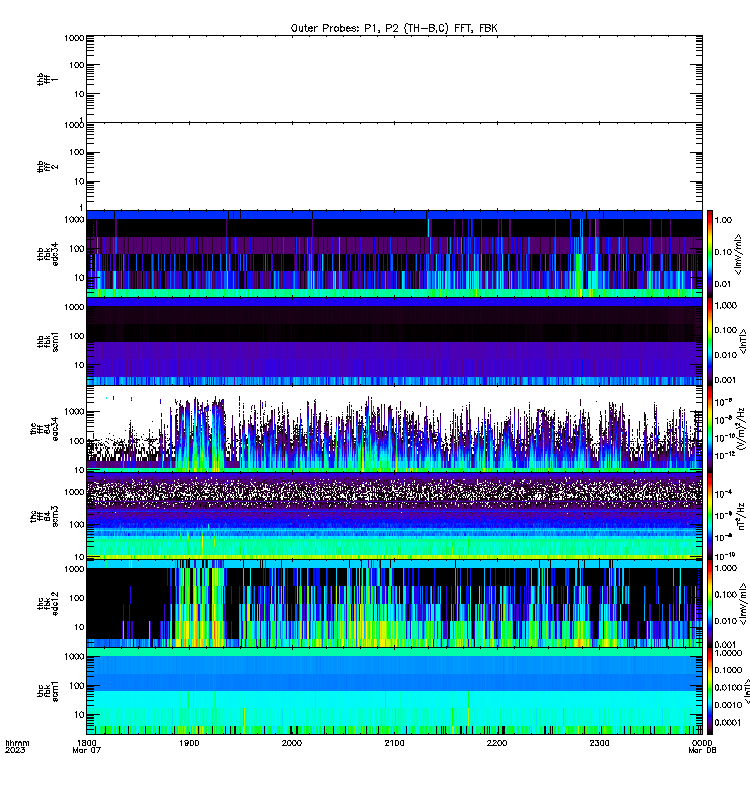Click the color bar beside the thb fbk scm1 panel
This screenshot has height=800, width=750.
710,341
